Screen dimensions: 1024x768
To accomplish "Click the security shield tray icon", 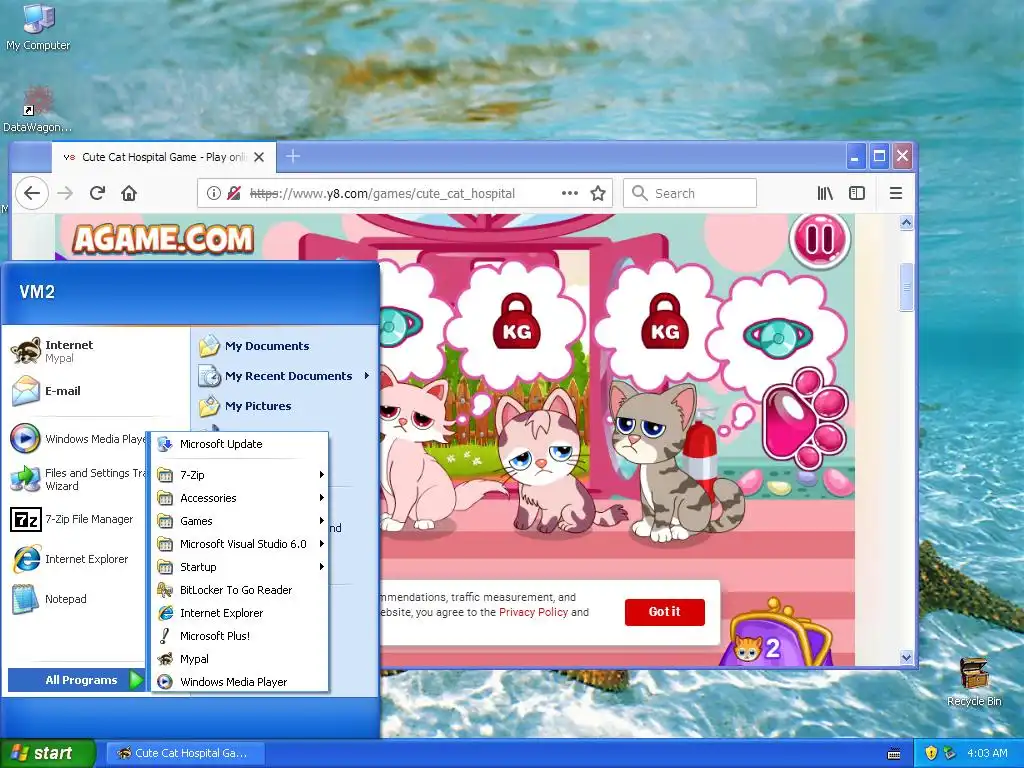I will click(x=931, y=753).
